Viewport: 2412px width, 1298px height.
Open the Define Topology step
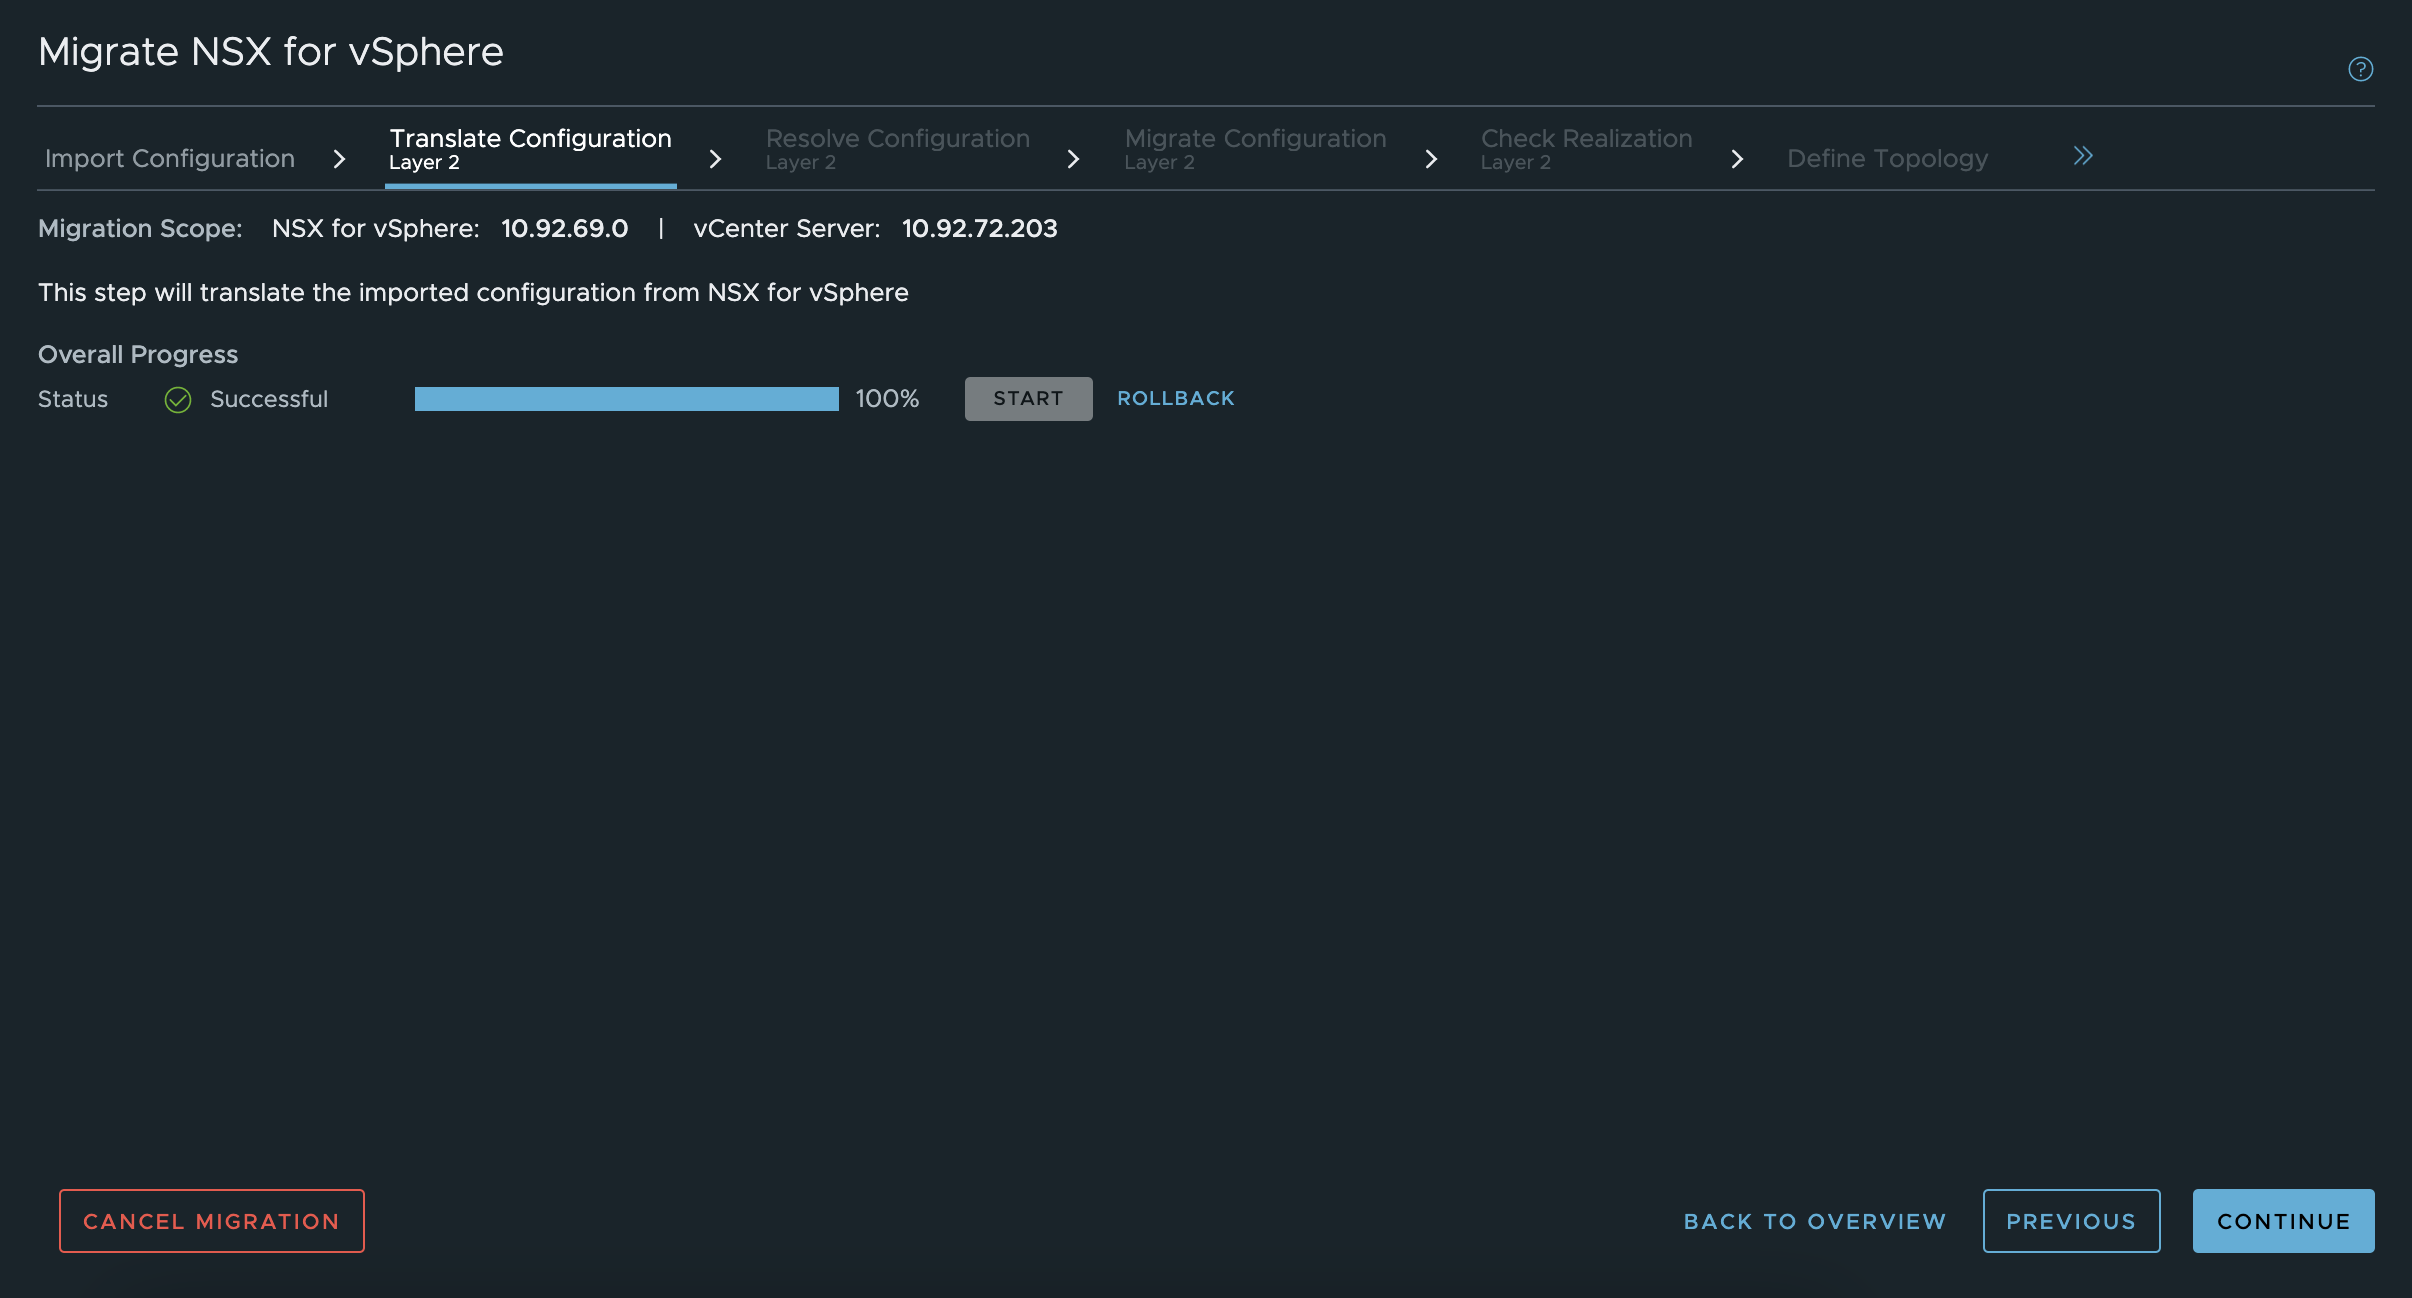1887,158
